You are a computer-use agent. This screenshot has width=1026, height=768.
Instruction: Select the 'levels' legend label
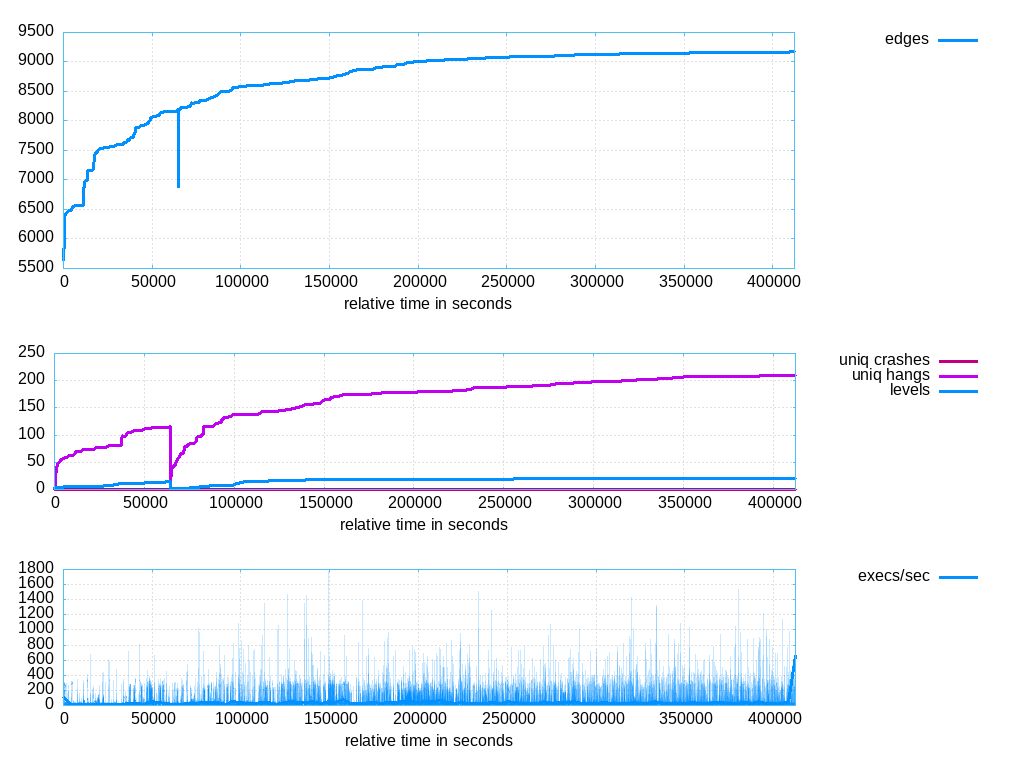click(x=910, y=390)
